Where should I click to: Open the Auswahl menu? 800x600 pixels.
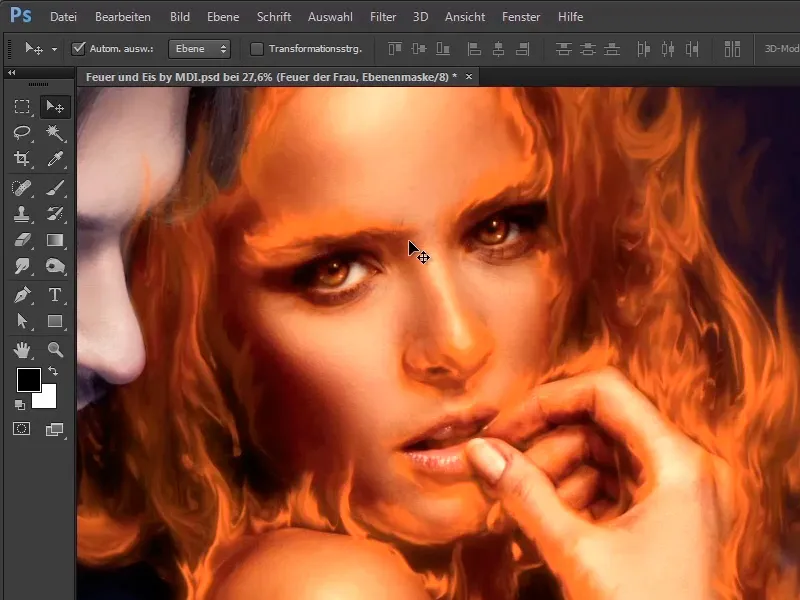click(x=330, y=17)
